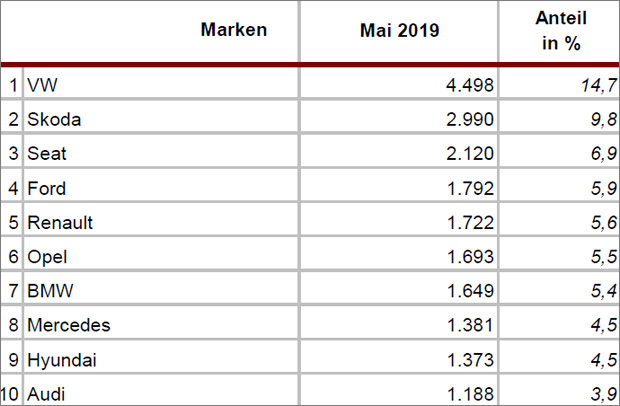The image size is (620, 406).
Task: Click the Marken column header
Action: point(234,30)
